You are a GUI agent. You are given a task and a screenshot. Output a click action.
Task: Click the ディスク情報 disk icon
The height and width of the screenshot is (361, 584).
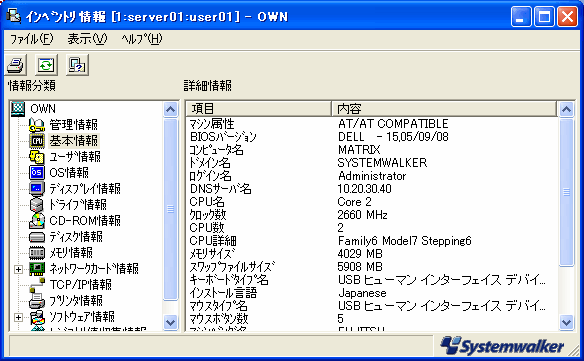[x=37, y=237]
